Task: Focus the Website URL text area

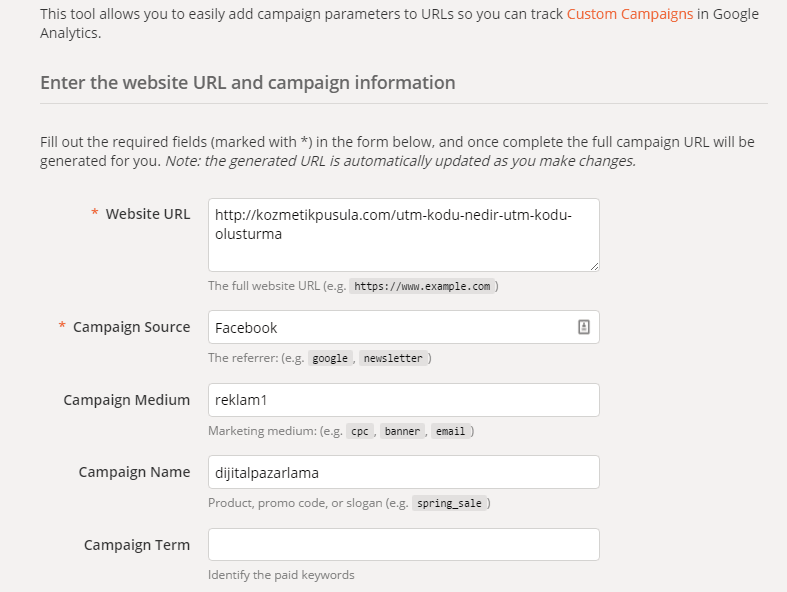Action: (403, 235)
